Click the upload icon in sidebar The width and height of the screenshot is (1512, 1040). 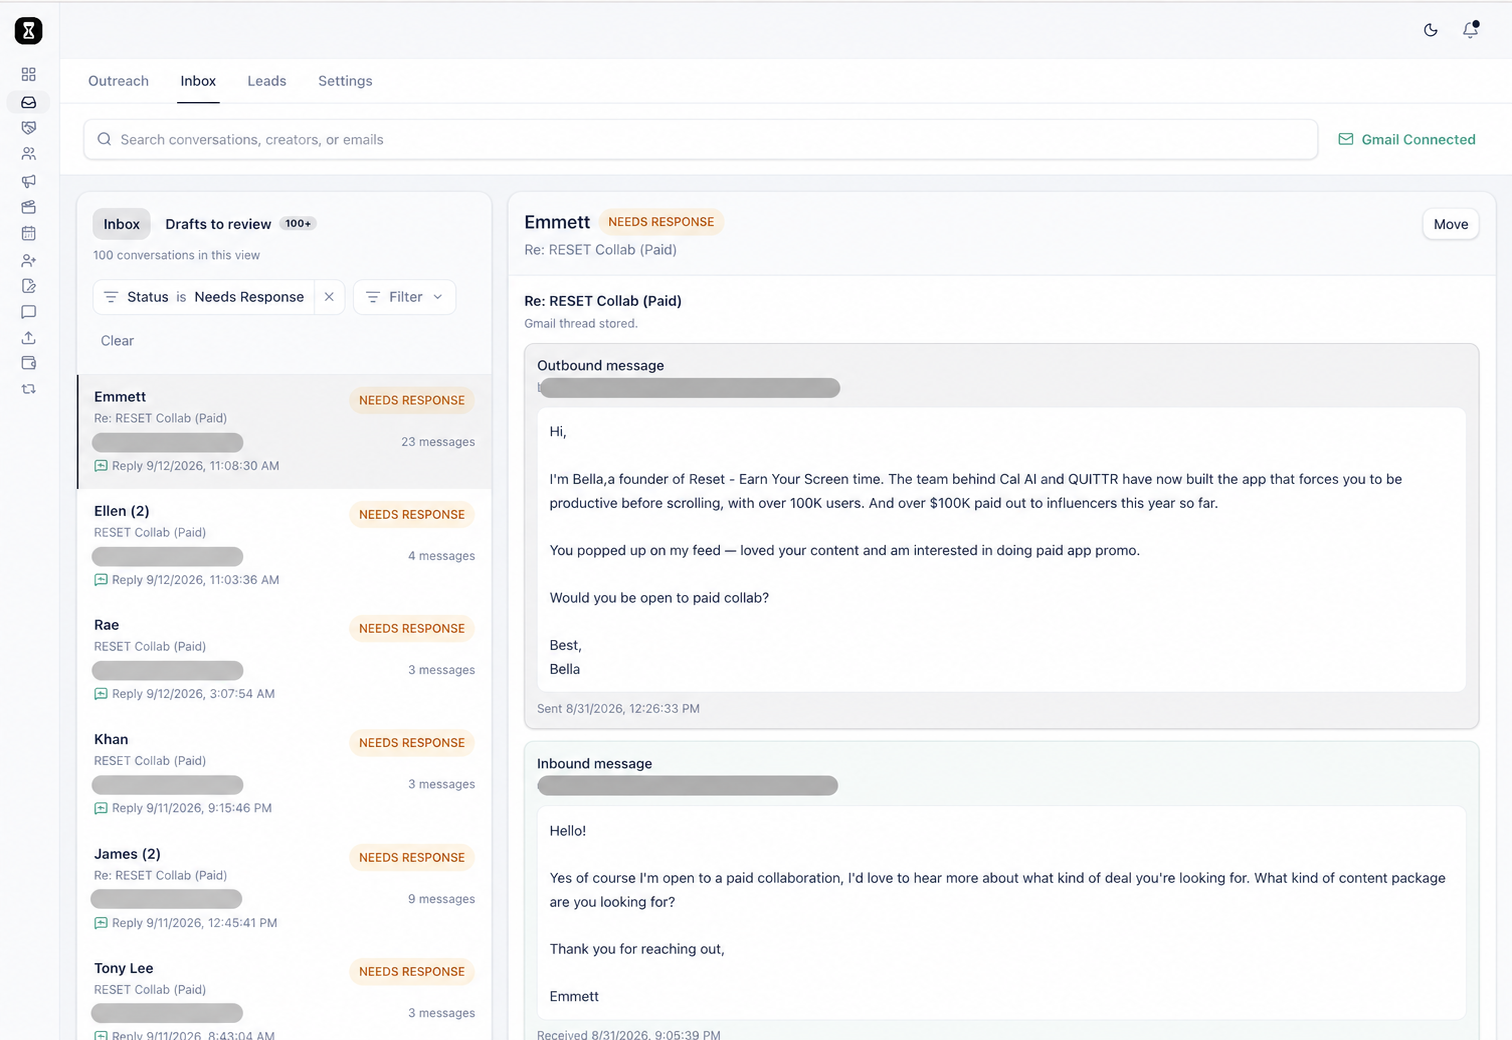28,338
